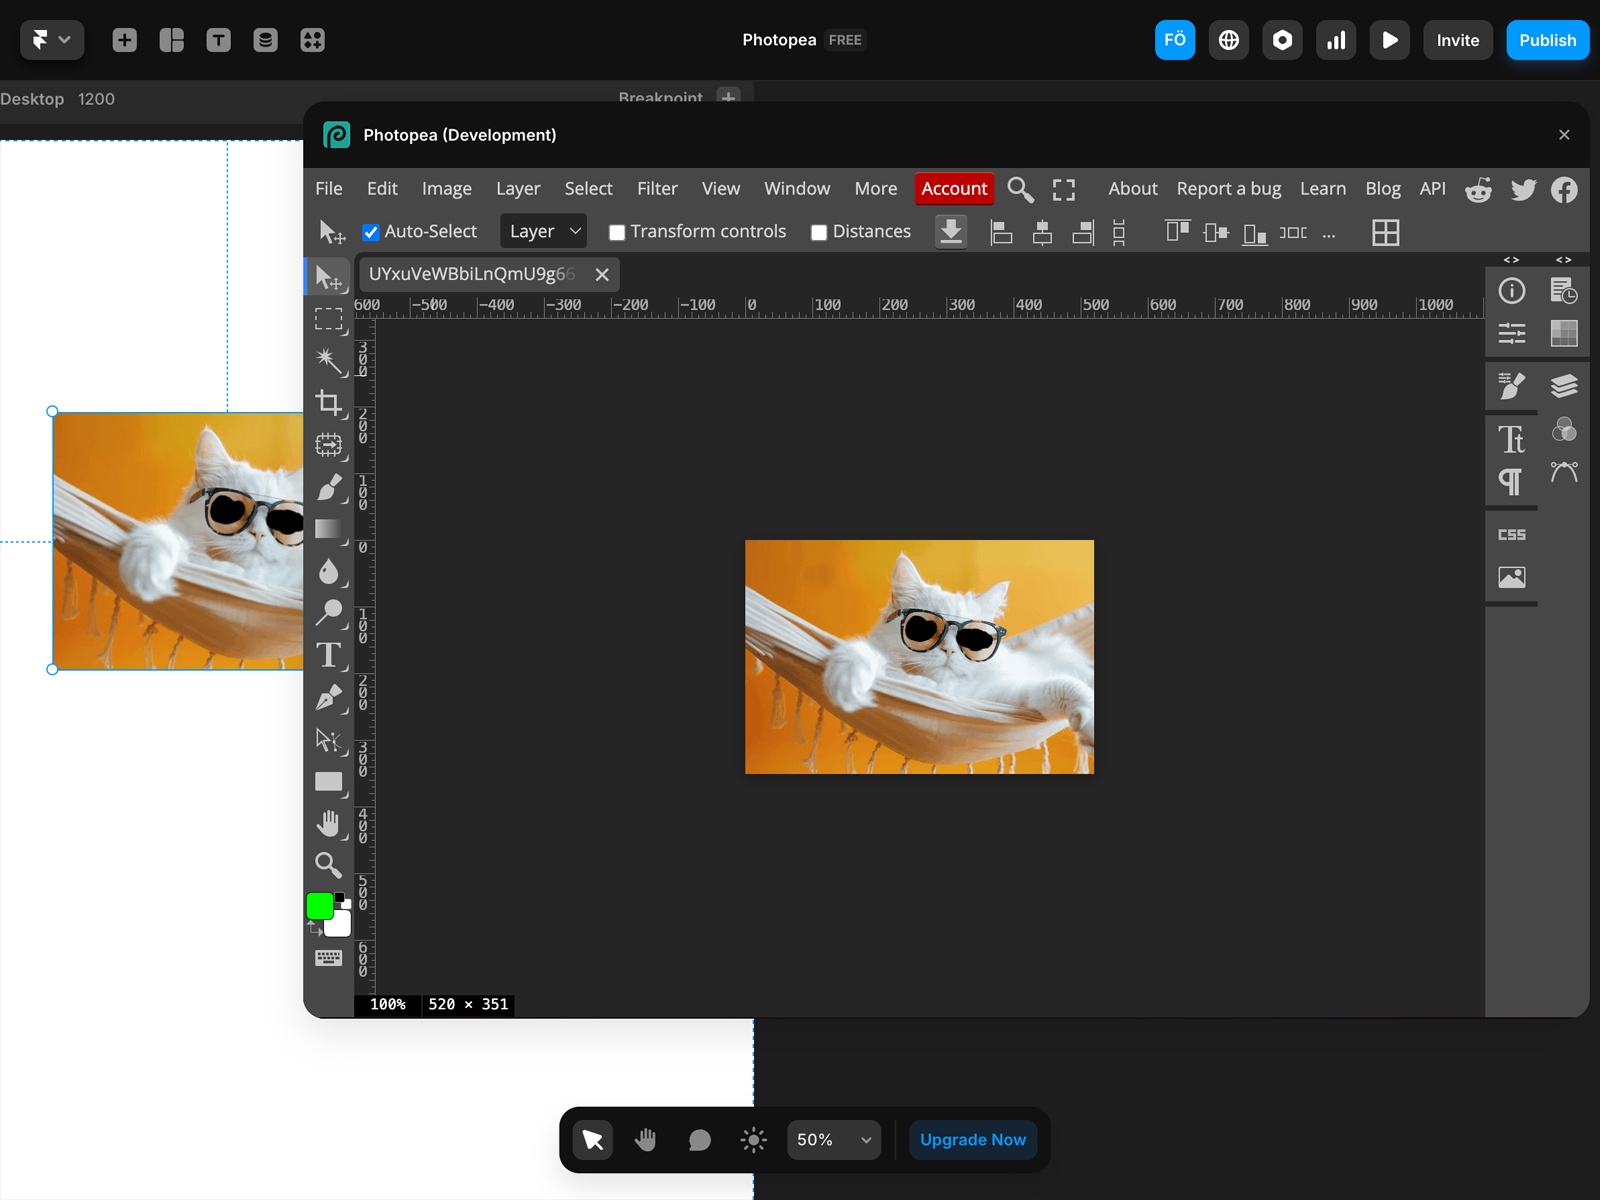The image size is (1600, 1200).
Task: Select the Magic Wand tool
Action: [329, 361]
